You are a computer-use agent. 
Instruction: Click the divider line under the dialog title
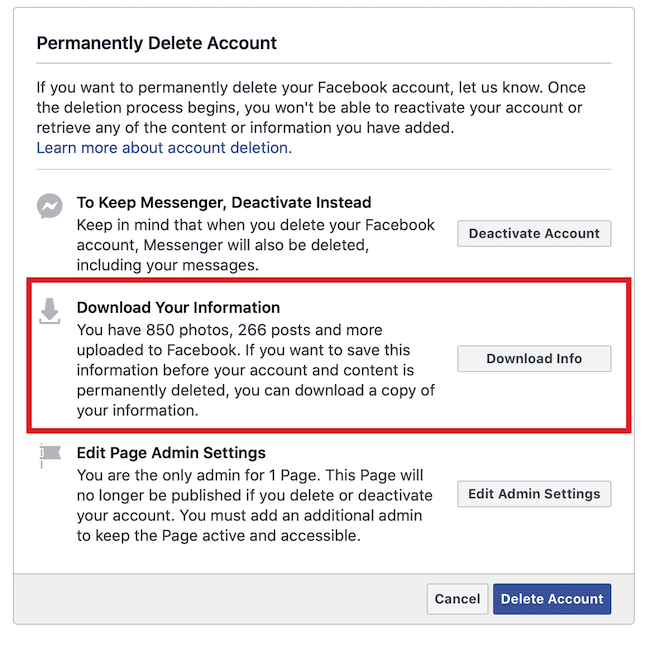coord(324,63)
